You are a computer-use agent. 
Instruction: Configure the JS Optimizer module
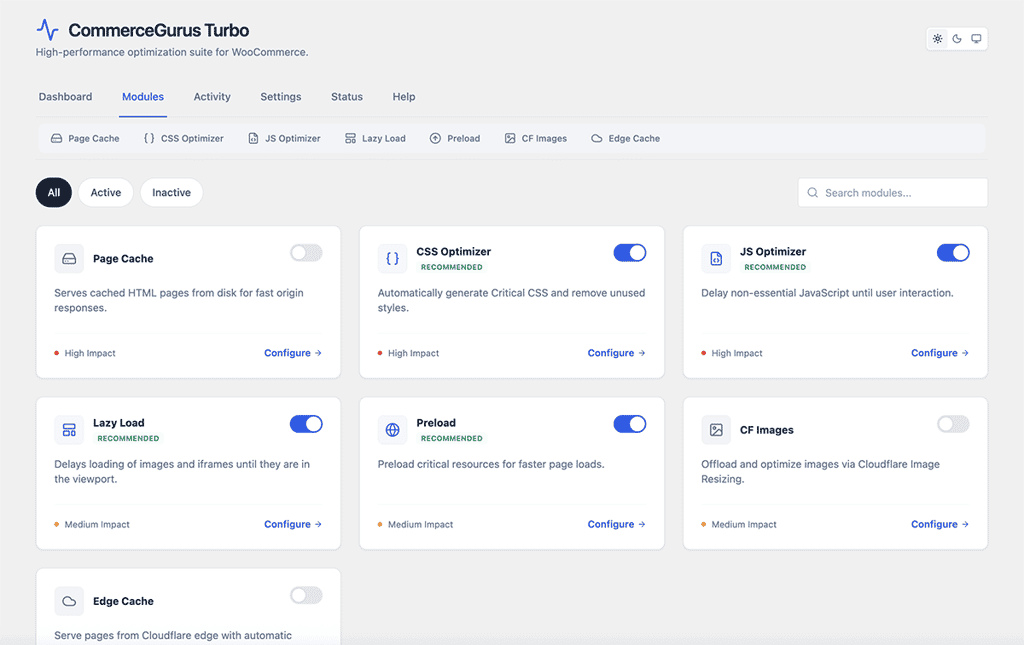[x=940, y=353]
